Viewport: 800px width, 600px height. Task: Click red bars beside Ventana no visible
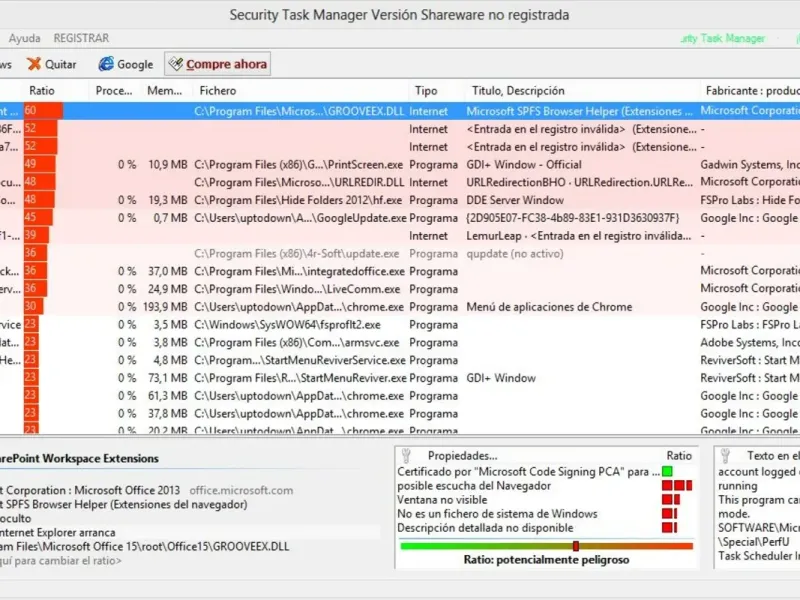pos(671,499)
